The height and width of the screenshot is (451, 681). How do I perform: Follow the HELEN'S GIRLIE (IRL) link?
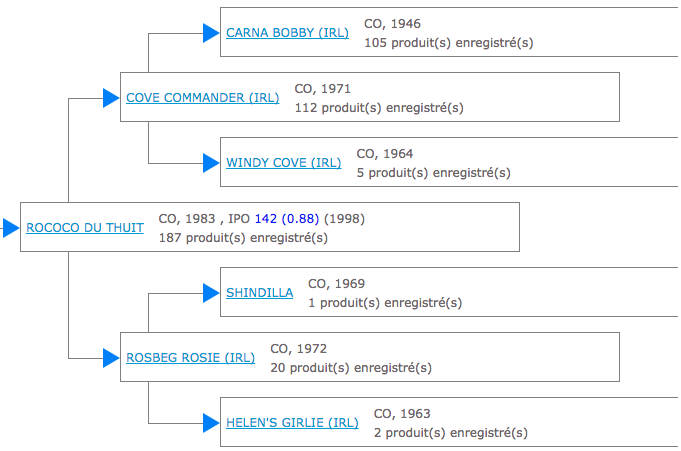(292, 423)
